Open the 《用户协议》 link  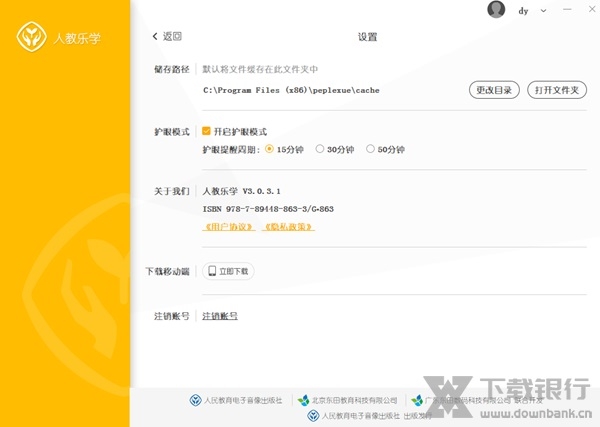coord(229,227)
